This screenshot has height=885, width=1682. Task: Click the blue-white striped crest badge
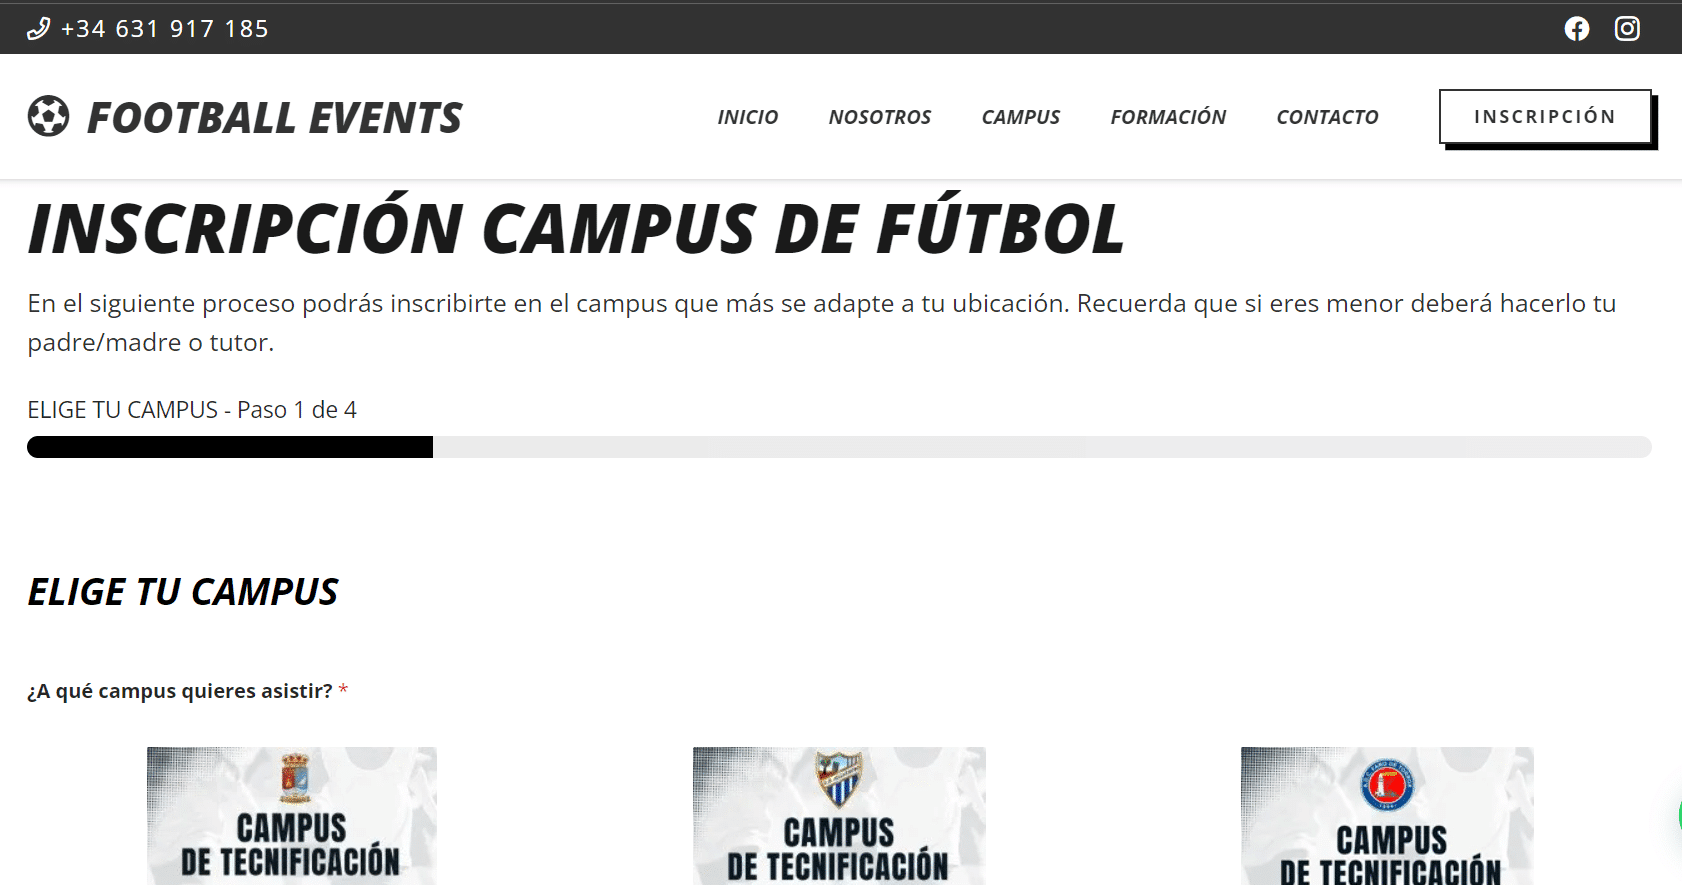coord(838,778)
